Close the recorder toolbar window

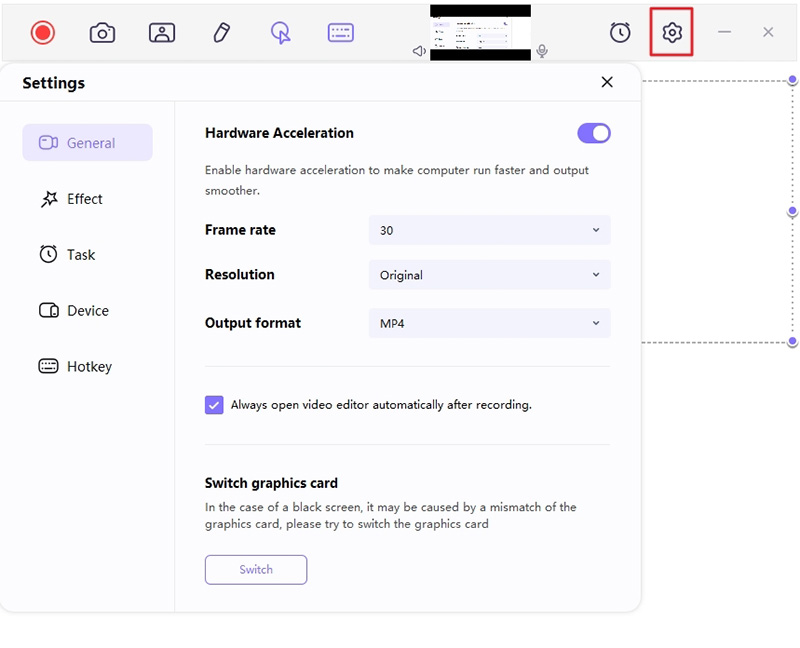click(768, 32)
